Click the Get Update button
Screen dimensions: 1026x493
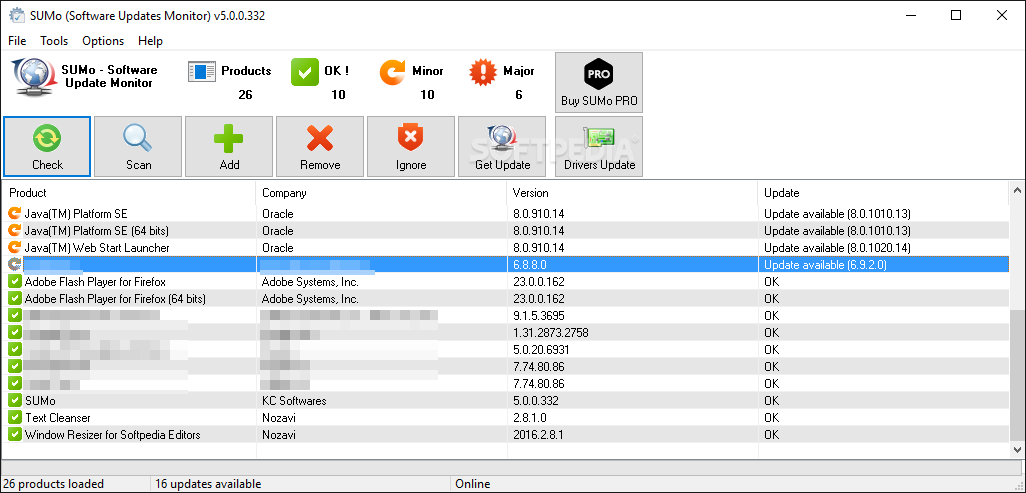tap(502, 147)
